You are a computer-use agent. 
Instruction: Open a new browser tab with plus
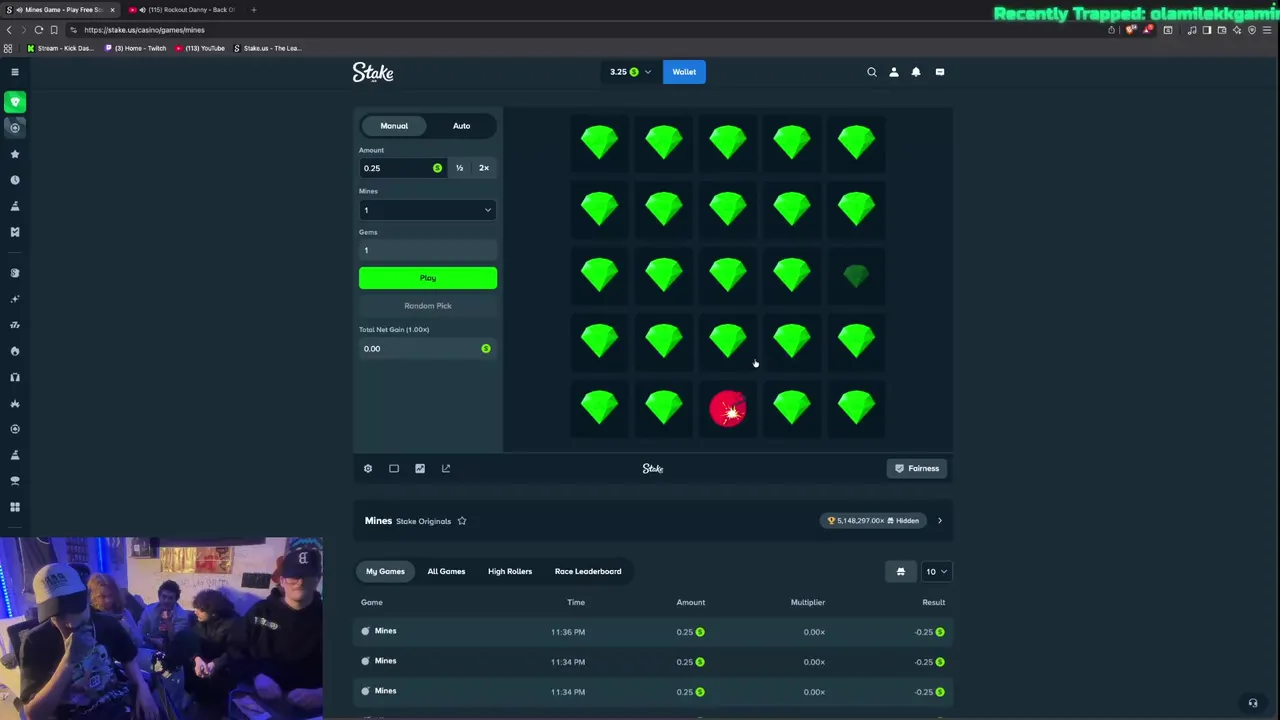tap(254, 10)
